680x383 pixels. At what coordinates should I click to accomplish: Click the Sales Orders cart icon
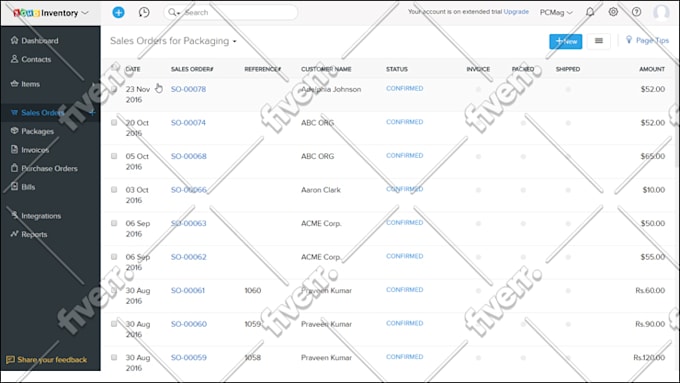point(14,112)
